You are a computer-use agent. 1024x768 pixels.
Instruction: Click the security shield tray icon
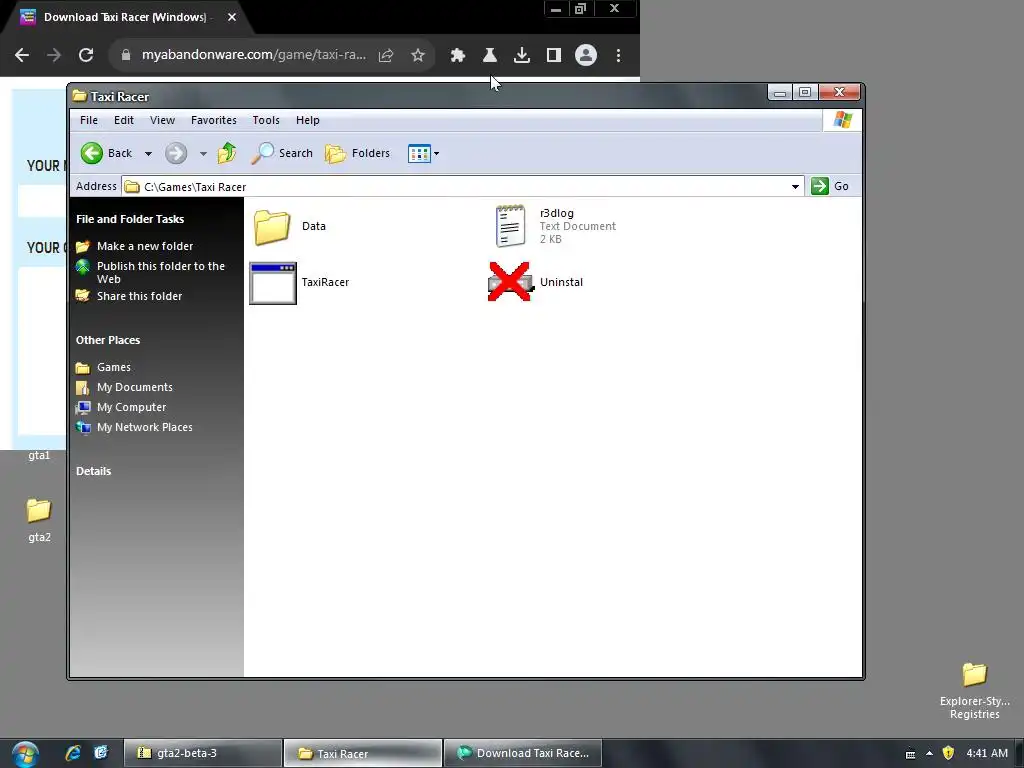(x=948, y=753)
